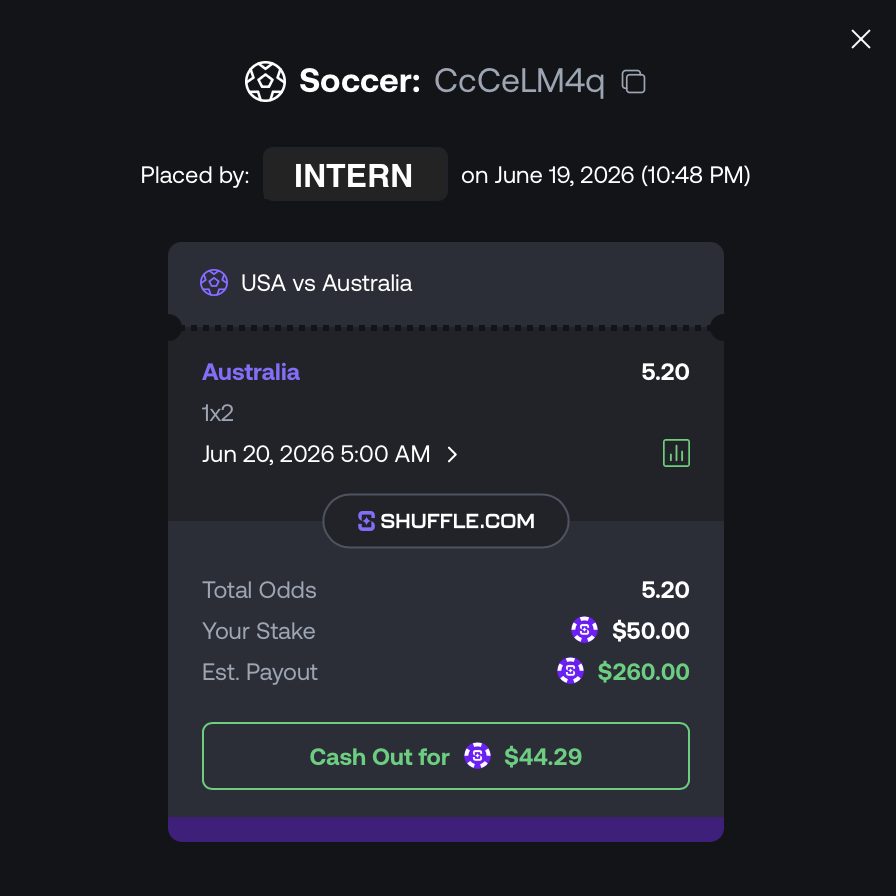The height and width of the screenshot is (896, 896).
Task: Open the match statistics chart icon
Action: pos(676,453)
